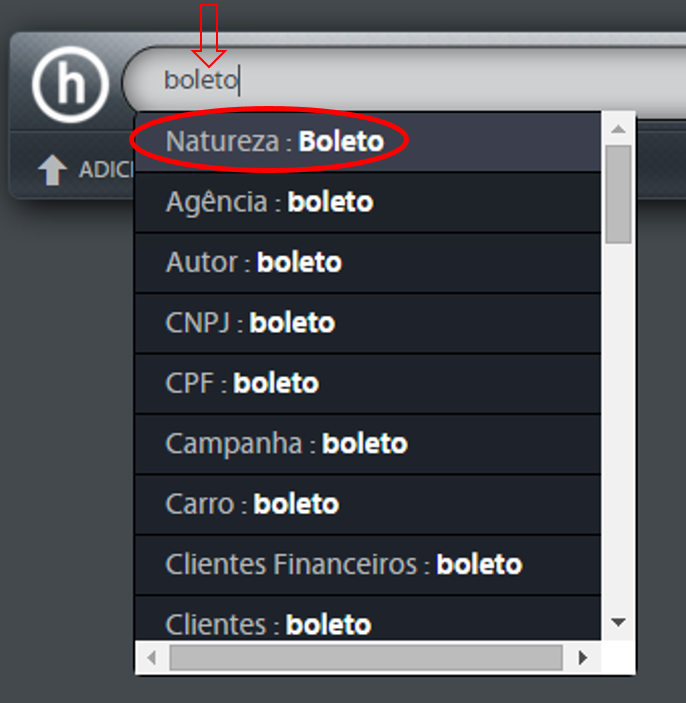Click the dropdown scroll down arrow
This screenshot has height=703, width=686.
[x=618, y=622]
